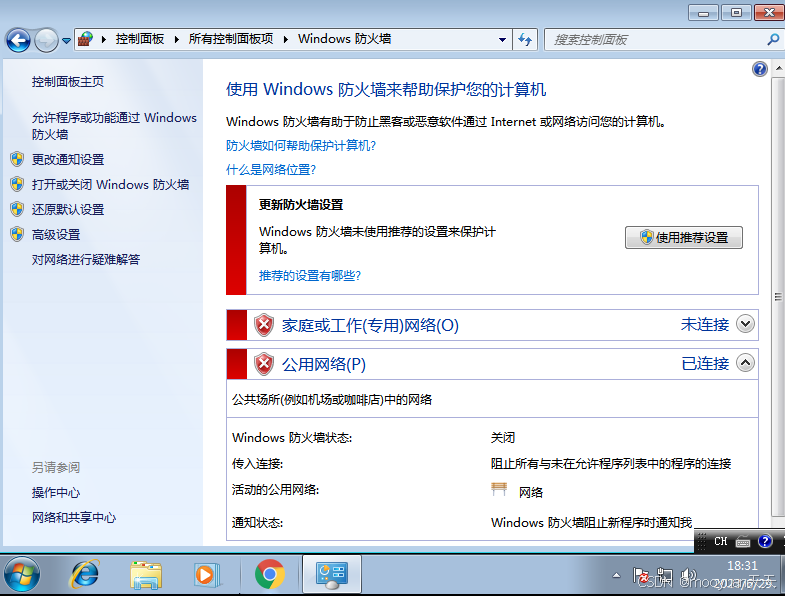Click the firewall icon in address bar
This screenshot has height=596, width=785.
[86, 39]
